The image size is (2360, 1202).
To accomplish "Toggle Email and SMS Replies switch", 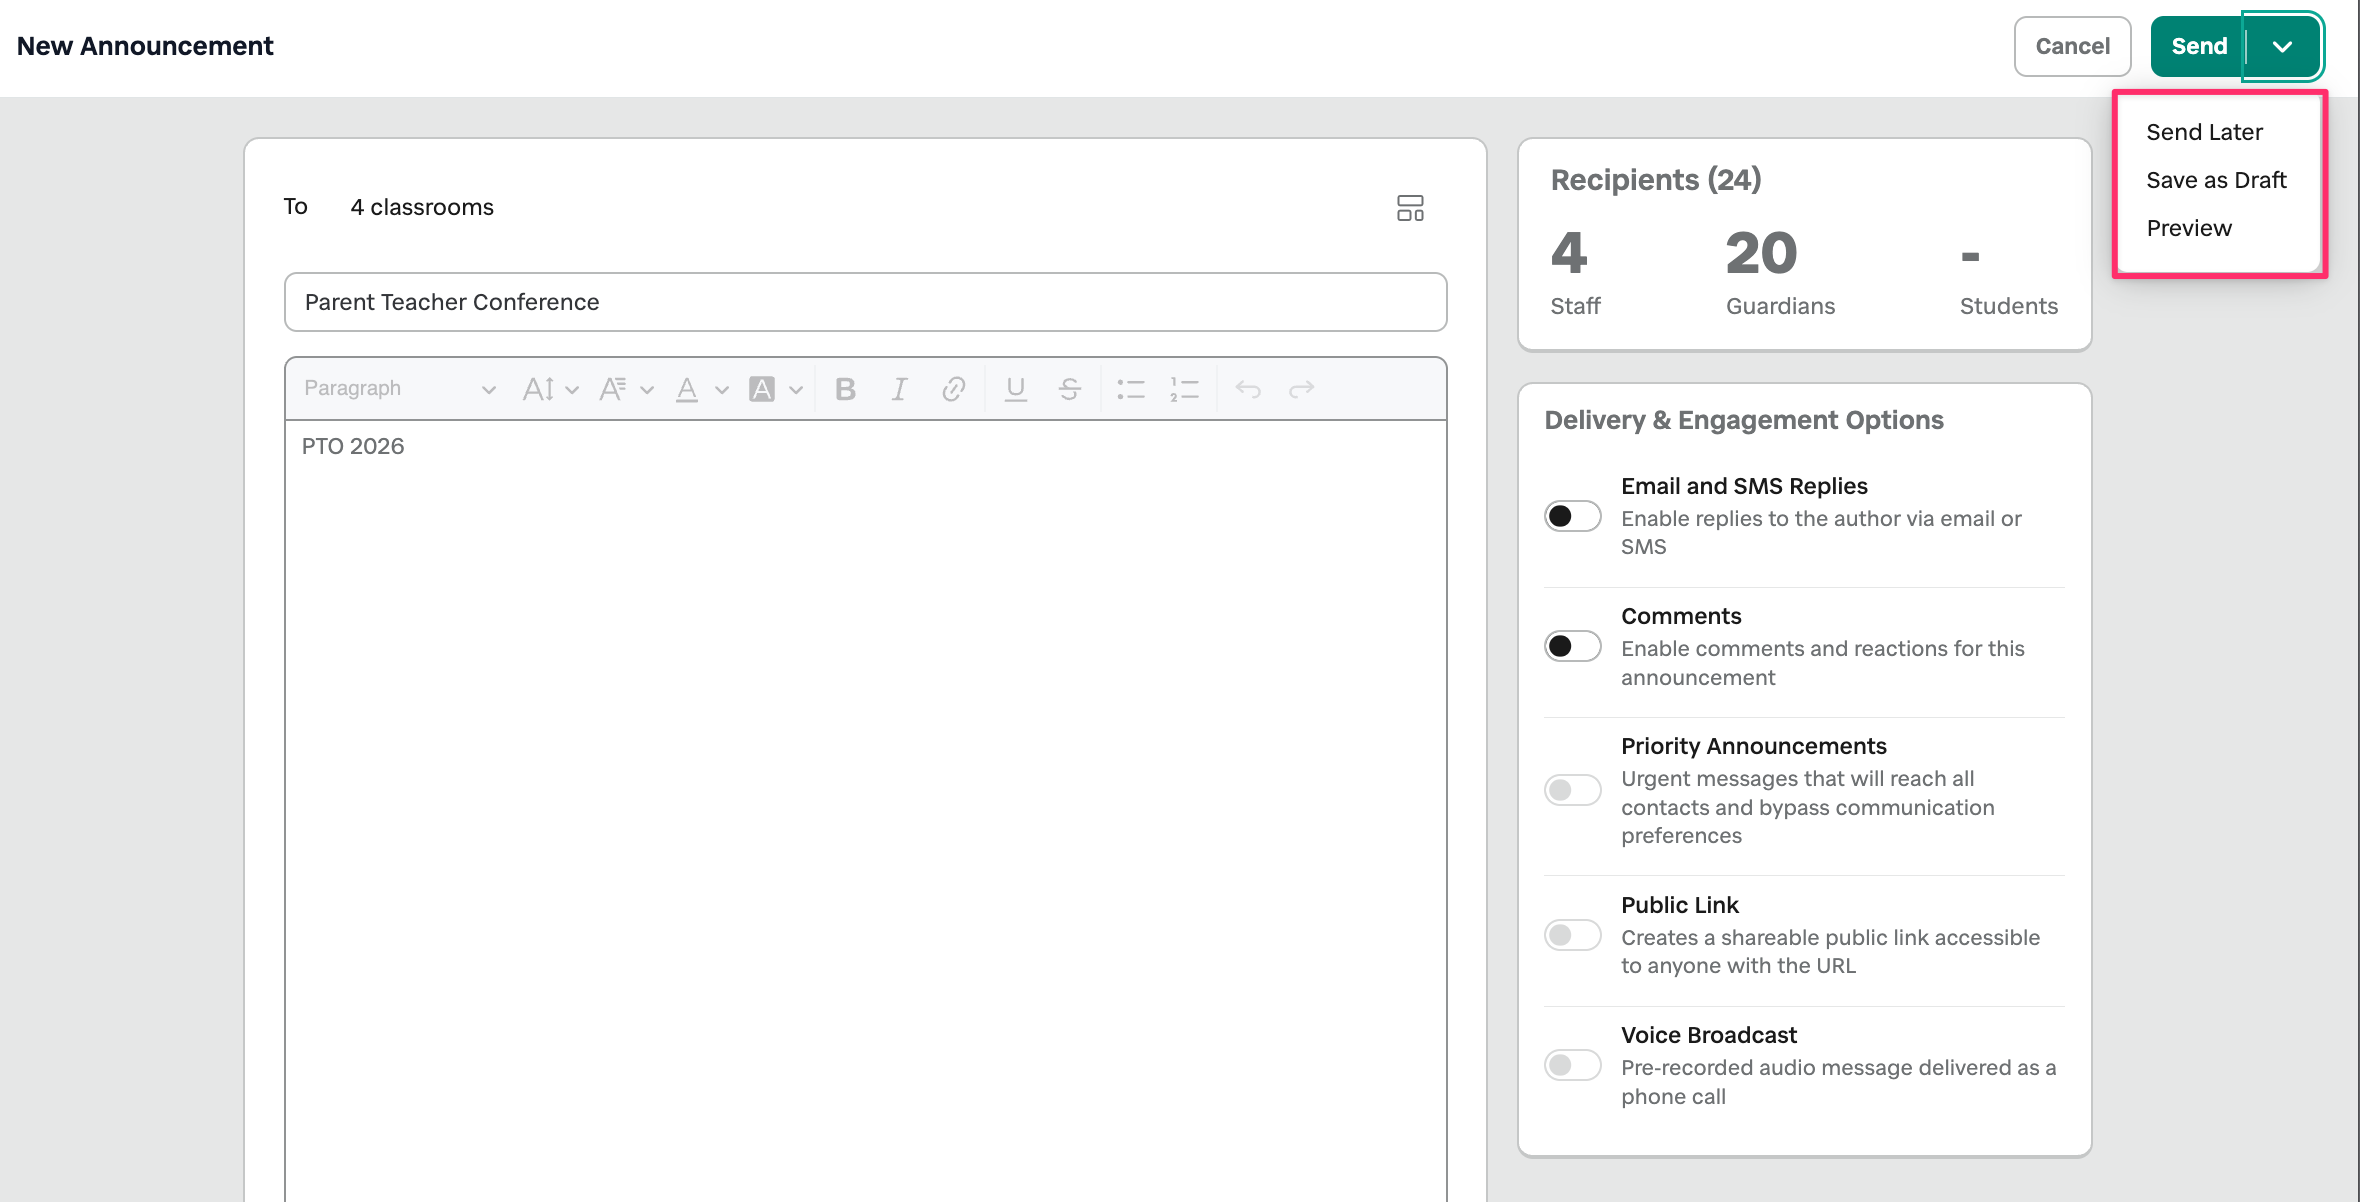I will [x=1573, y=516].
